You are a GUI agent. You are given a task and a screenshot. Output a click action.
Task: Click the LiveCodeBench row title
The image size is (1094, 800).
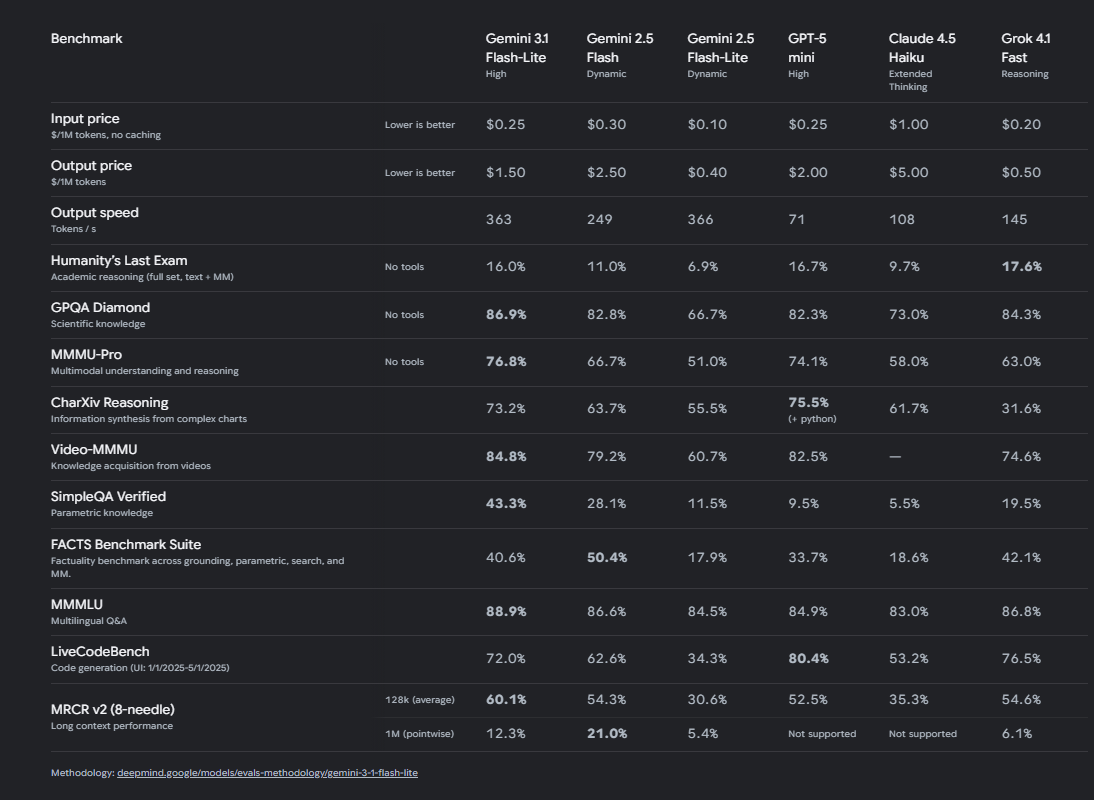point(100,651)
